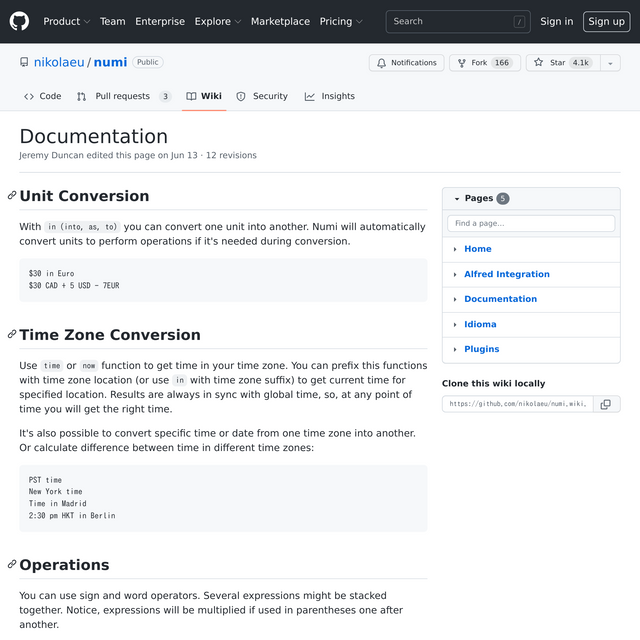Open the Marketplace menu item

pyautogui.click(x=280, y=21)
